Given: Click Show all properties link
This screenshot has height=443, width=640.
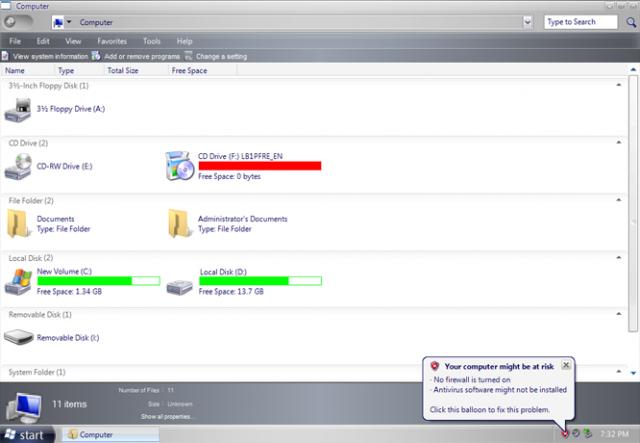Looking at the screenshot, I should click(167, 416).
